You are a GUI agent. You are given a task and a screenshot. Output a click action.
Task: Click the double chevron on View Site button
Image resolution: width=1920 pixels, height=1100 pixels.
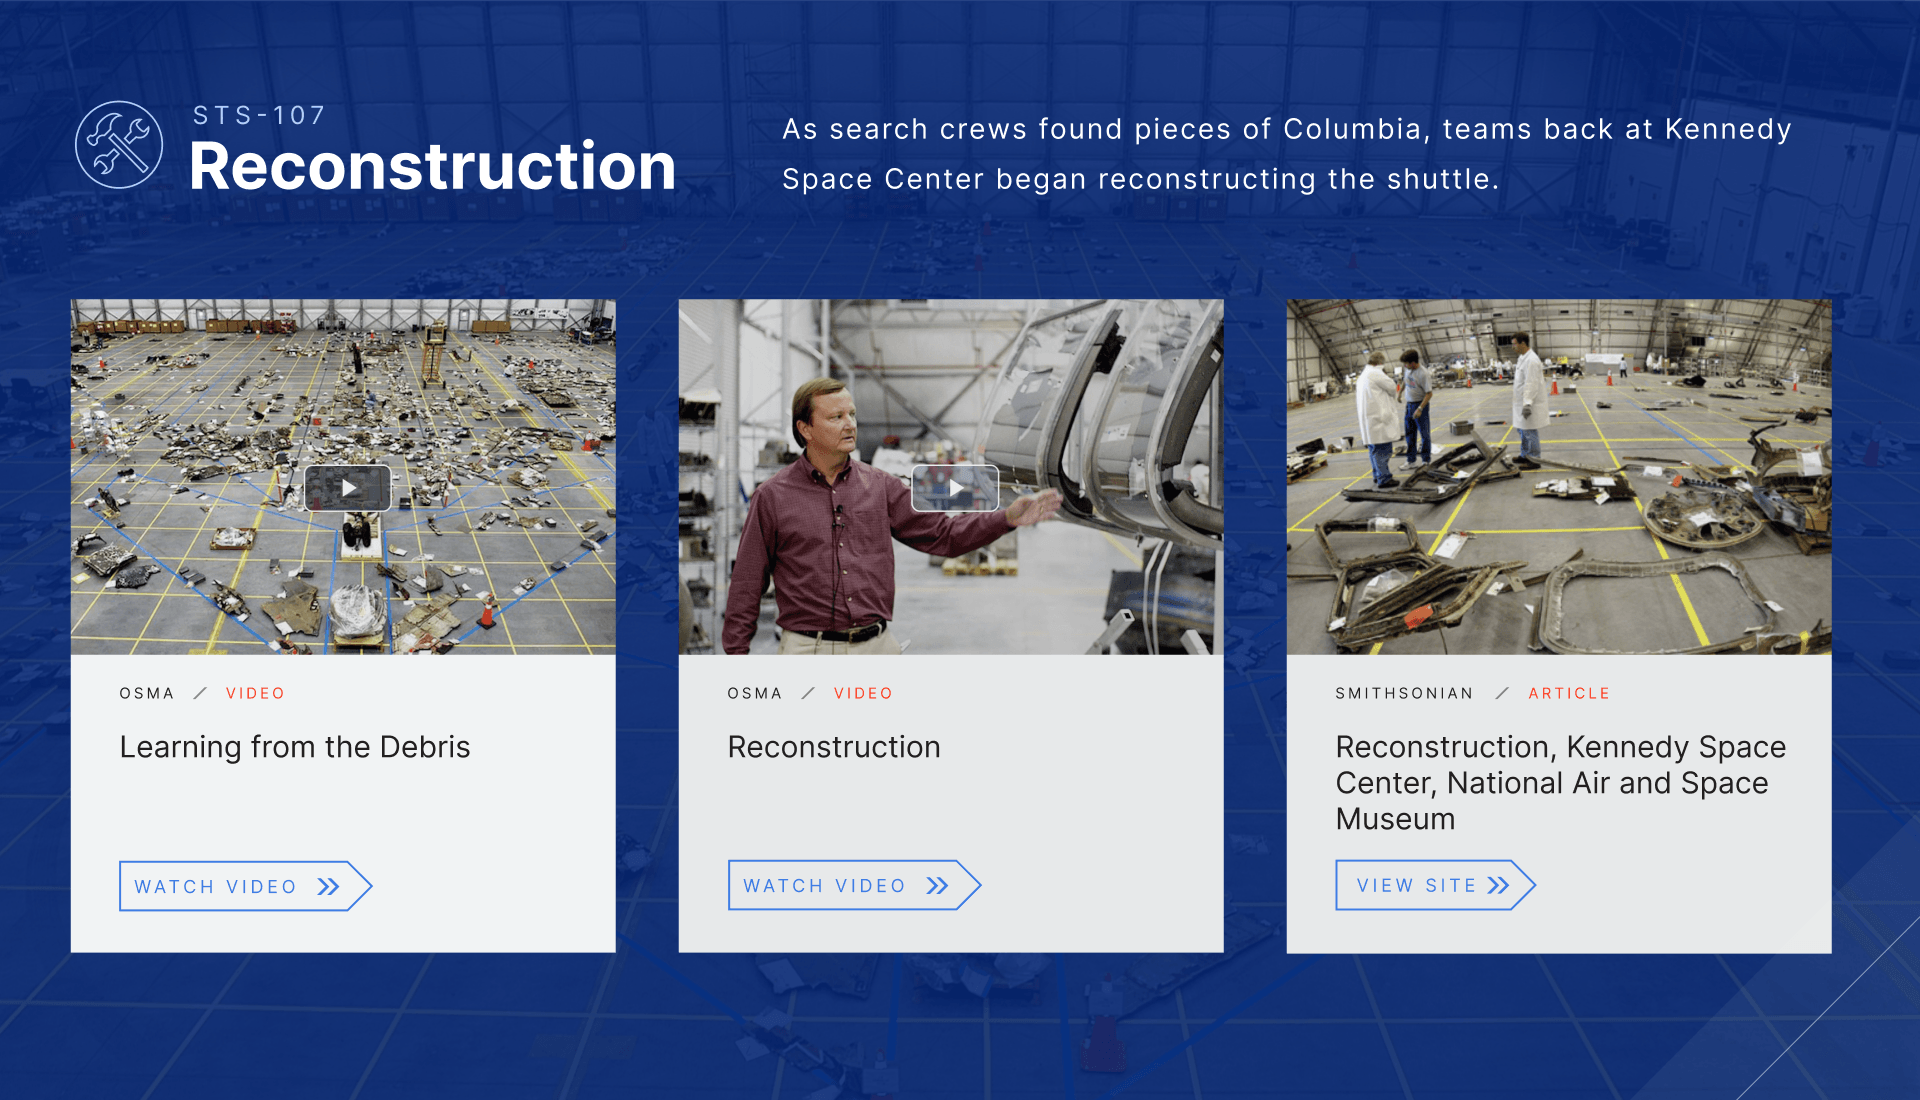coord(1498,886)
